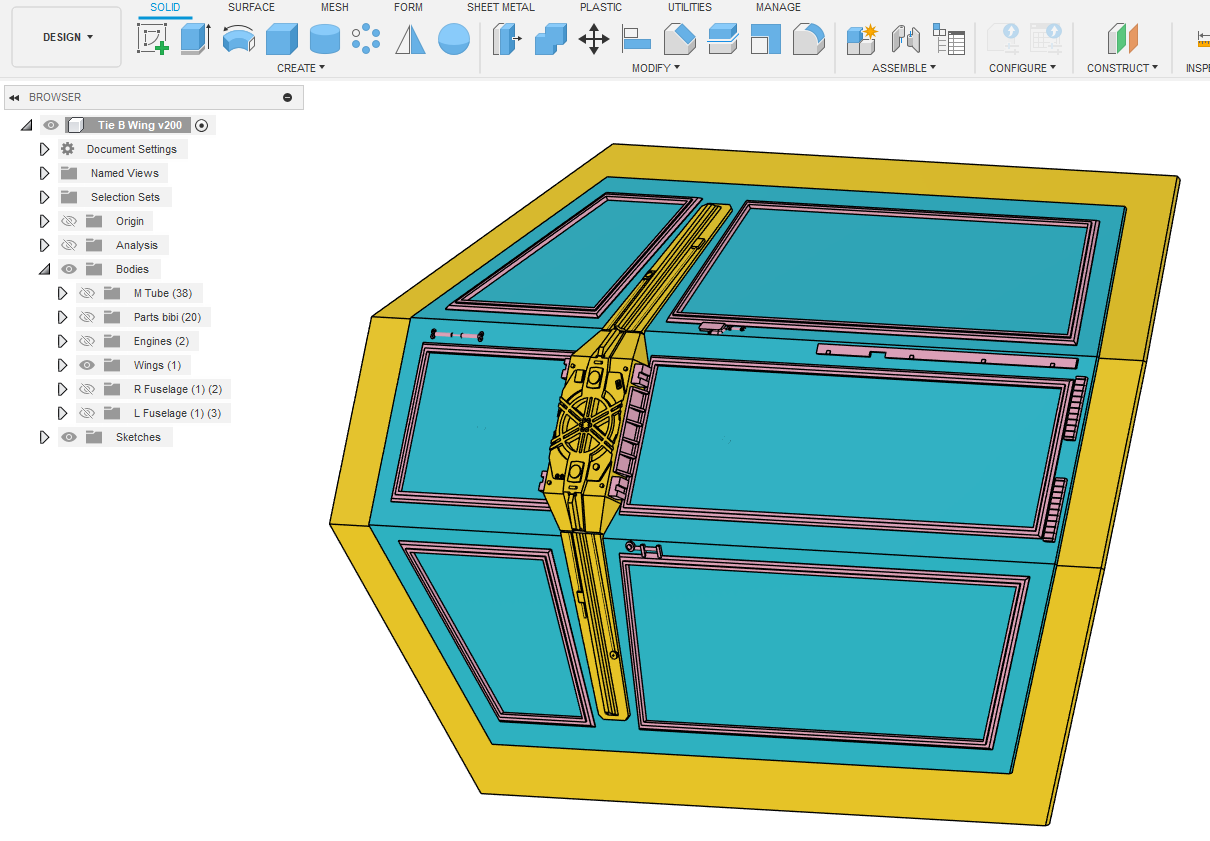Screen dimensions: 1210x841
Task: Expand the Sketches folder
Action: 44,437
